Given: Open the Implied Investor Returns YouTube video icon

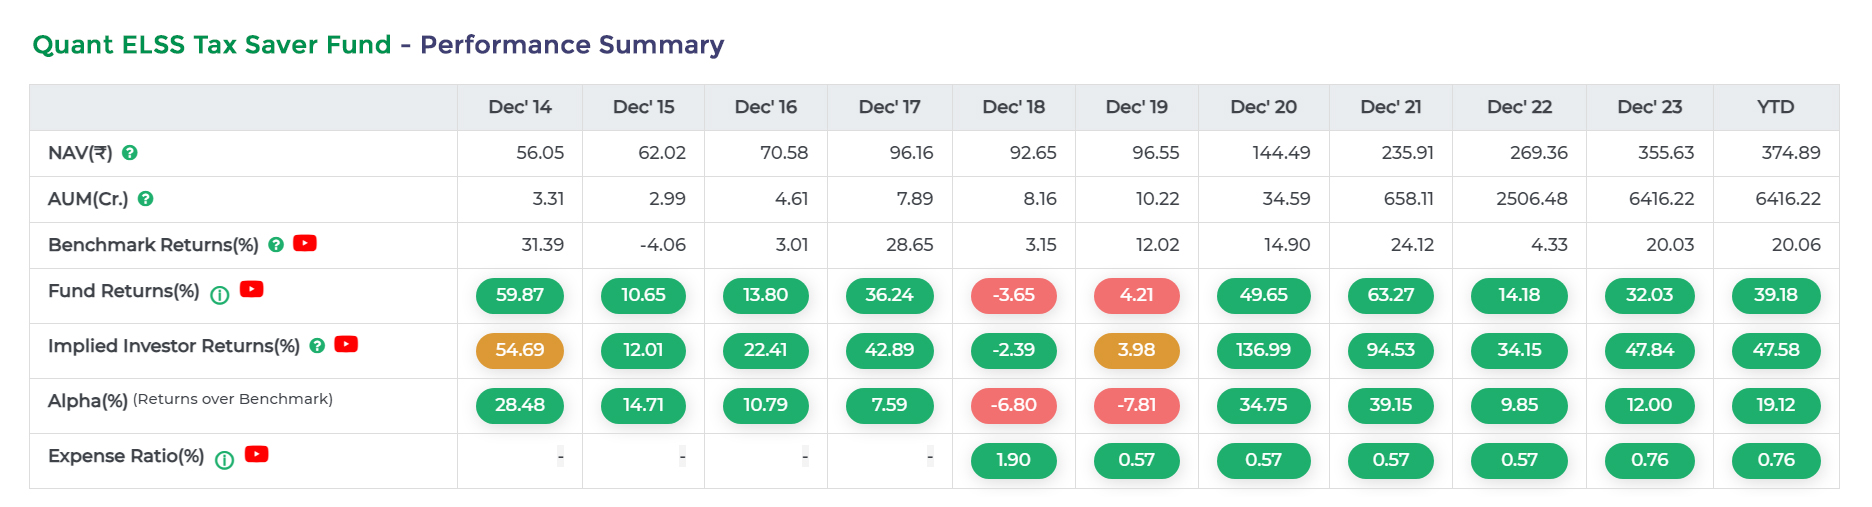Looking at the screenshot, I should click(x=346, y=344).
